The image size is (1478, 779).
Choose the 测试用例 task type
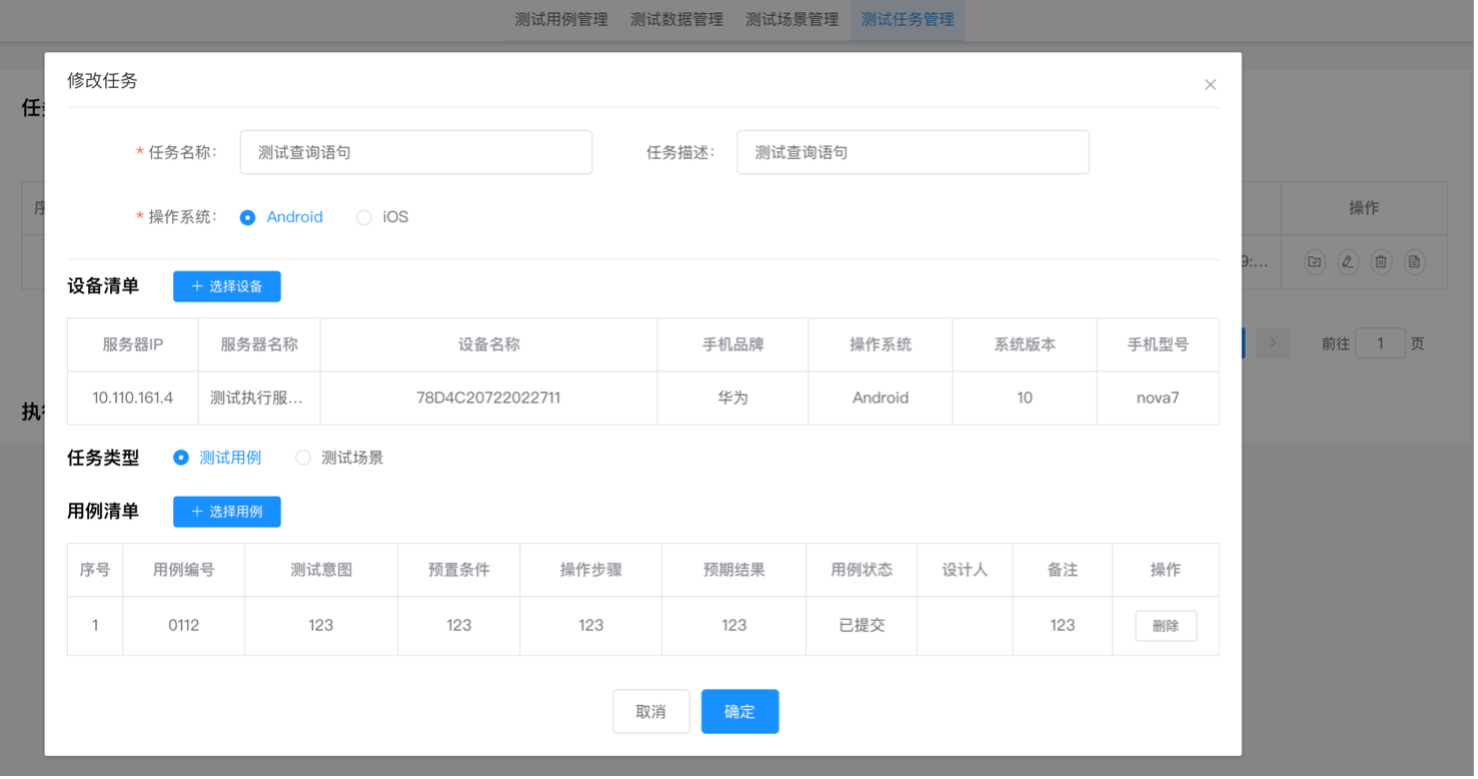(181, 458)
